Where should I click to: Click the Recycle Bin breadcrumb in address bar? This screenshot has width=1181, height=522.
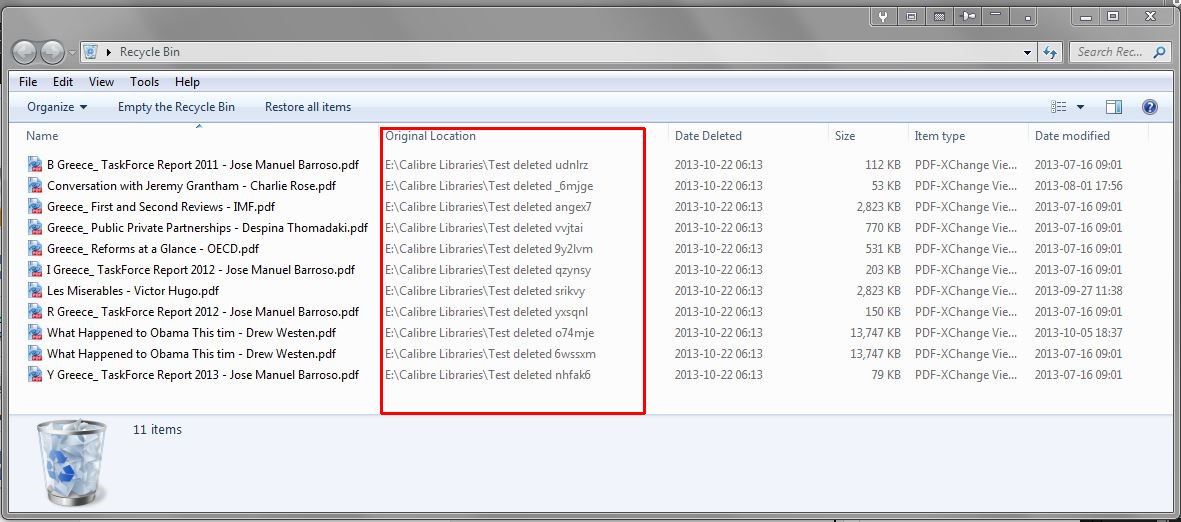(149, 52)
